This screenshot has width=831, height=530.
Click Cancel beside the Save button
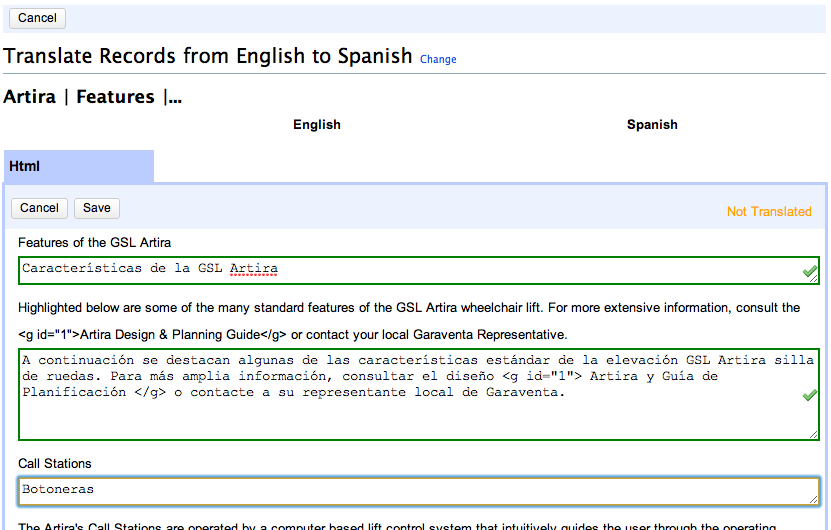pyautogui.click(x=39, y=208)
